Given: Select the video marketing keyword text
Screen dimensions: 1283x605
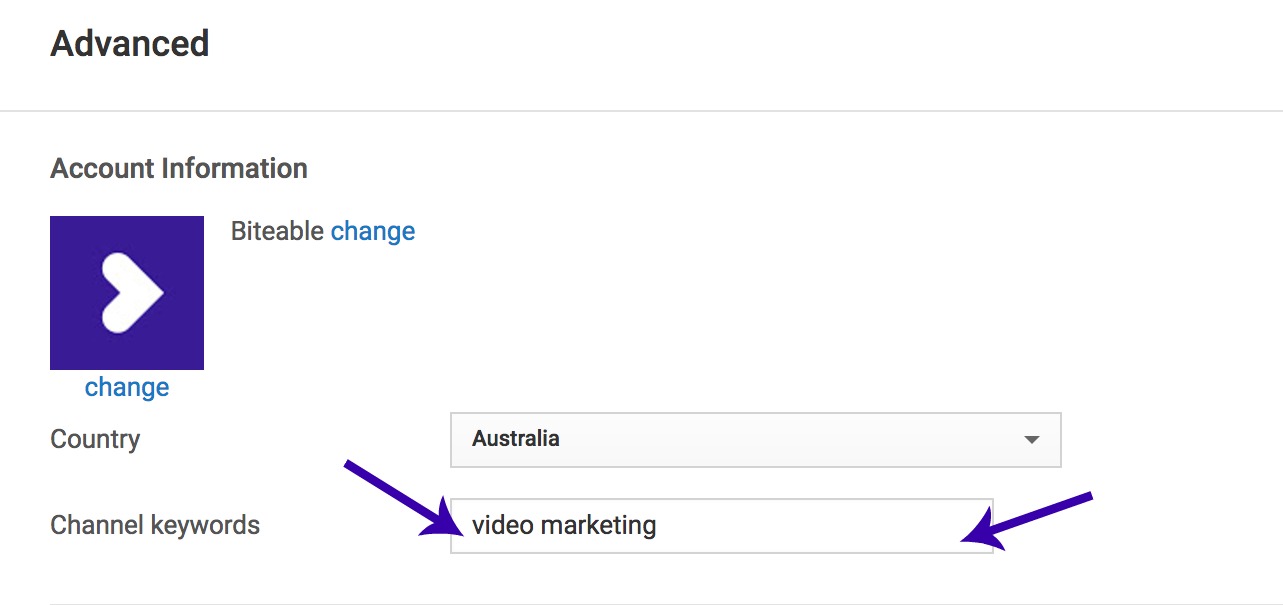Looking at the screenshot, I should [x=564, y=524].
